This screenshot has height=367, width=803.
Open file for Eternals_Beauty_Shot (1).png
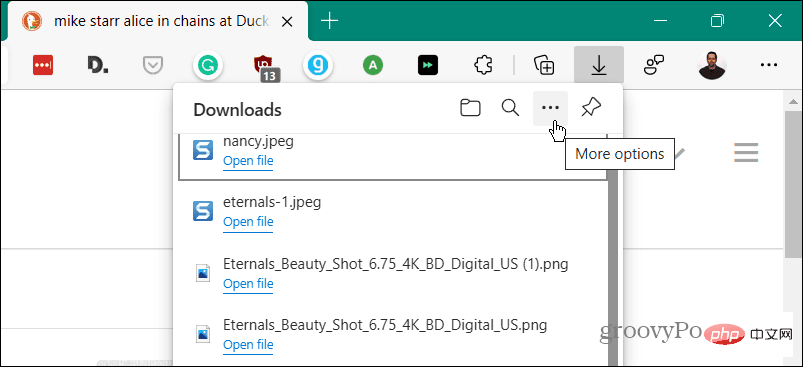point(248,284)
